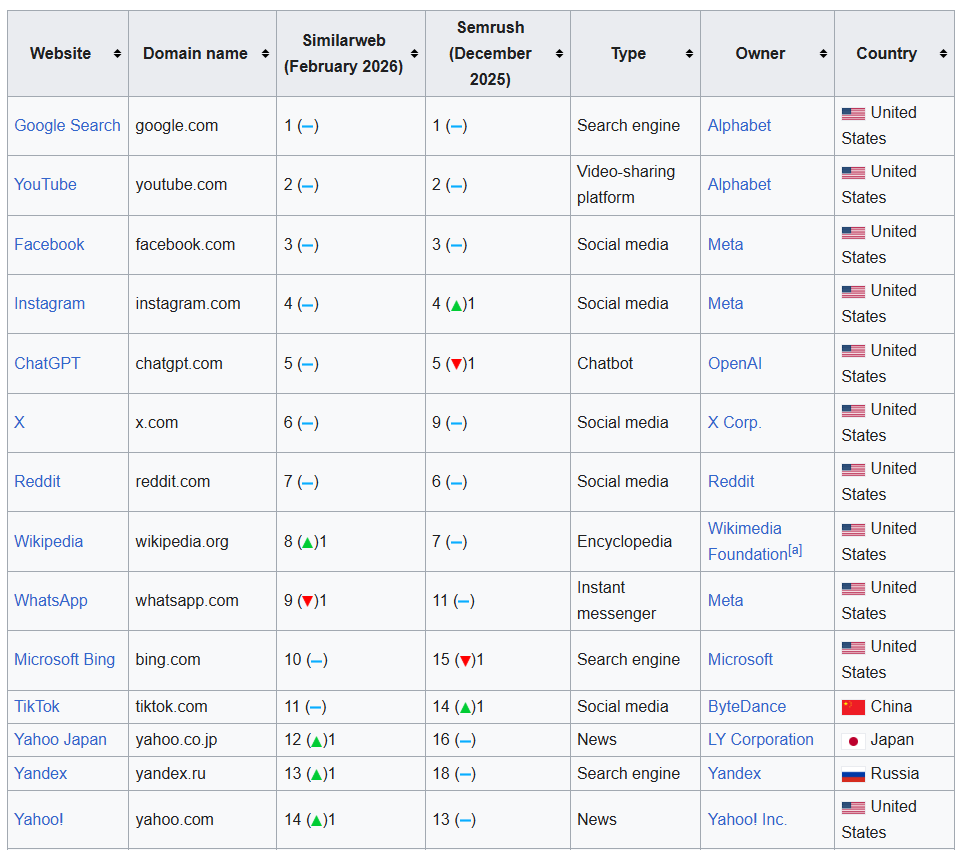Open the ByteDance owner link

click(x=747, y=706)
